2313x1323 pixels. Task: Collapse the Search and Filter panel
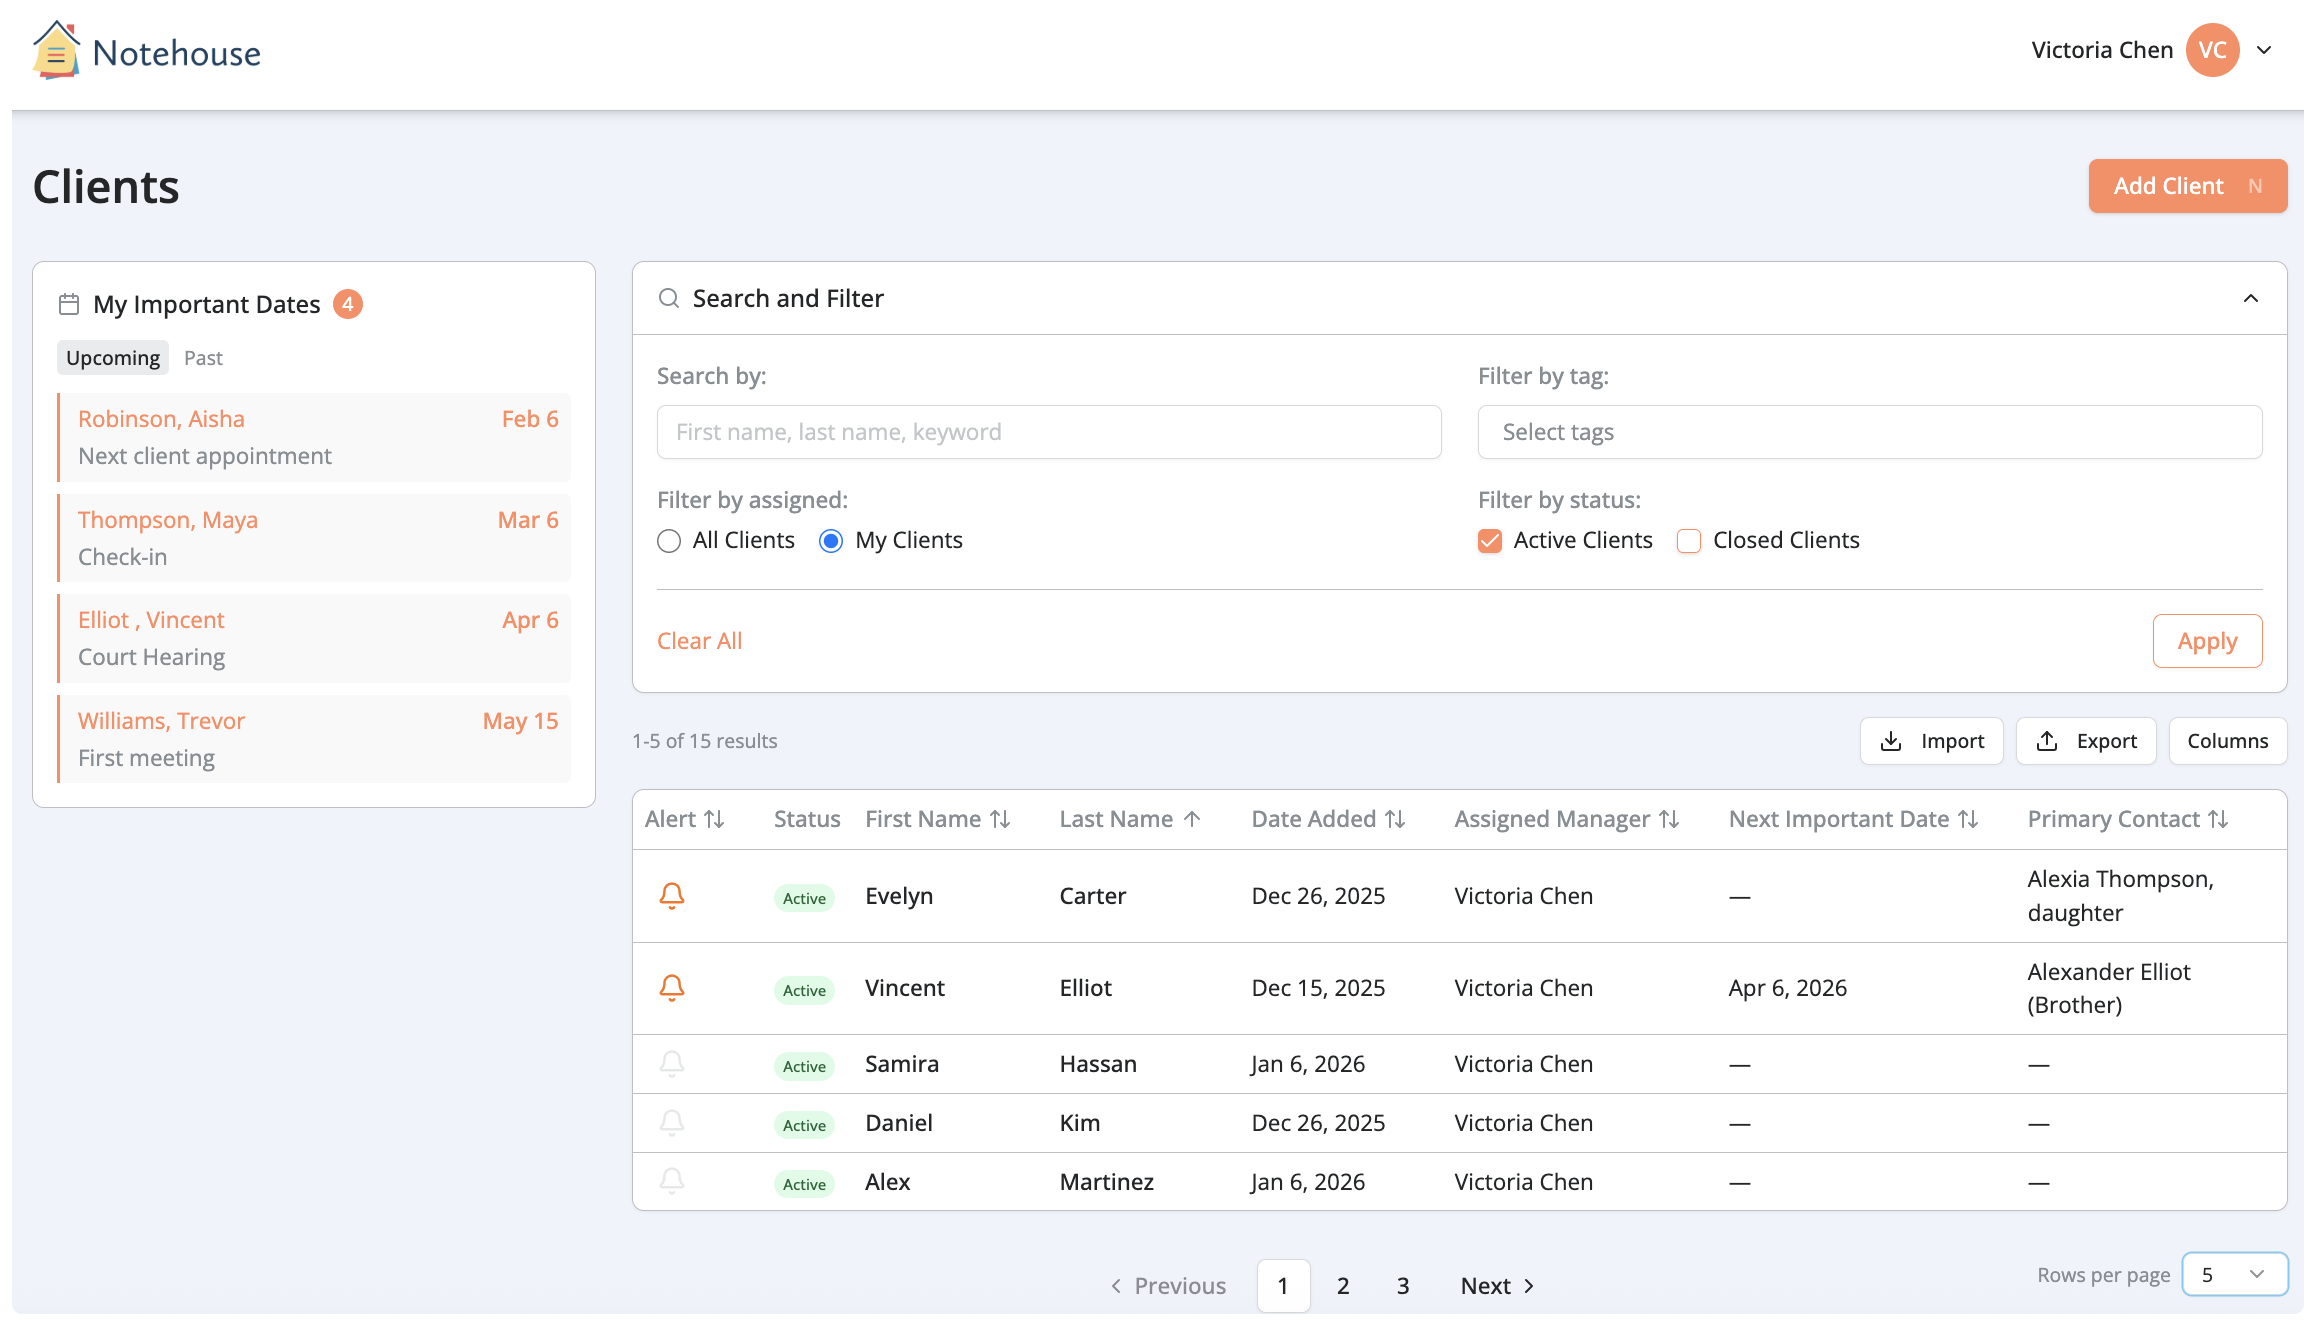[x=2251, y=298]
